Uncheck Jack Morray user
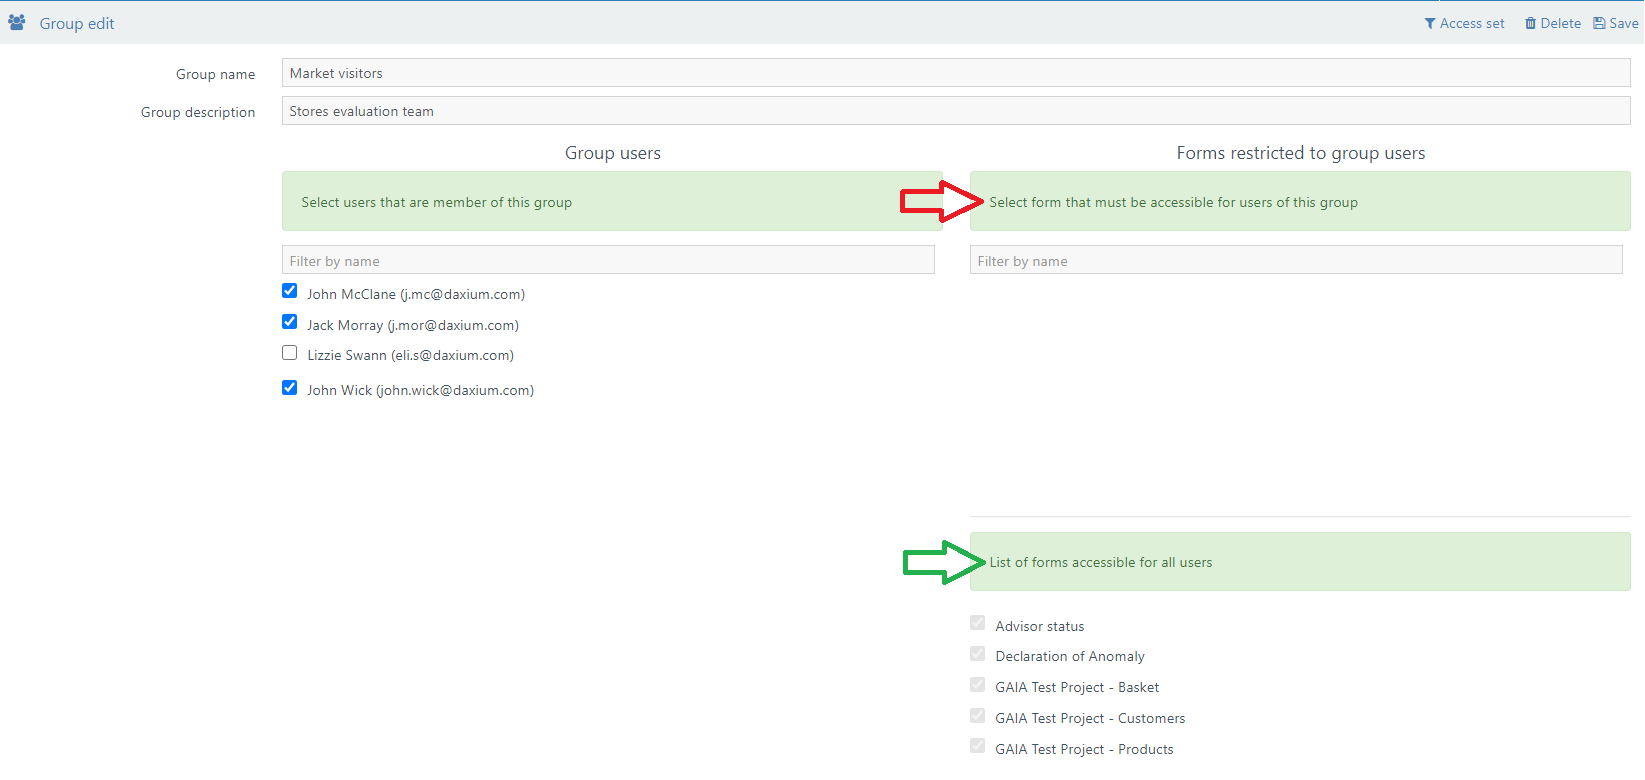The image size is (1645, 780). [x=290, y=322]
